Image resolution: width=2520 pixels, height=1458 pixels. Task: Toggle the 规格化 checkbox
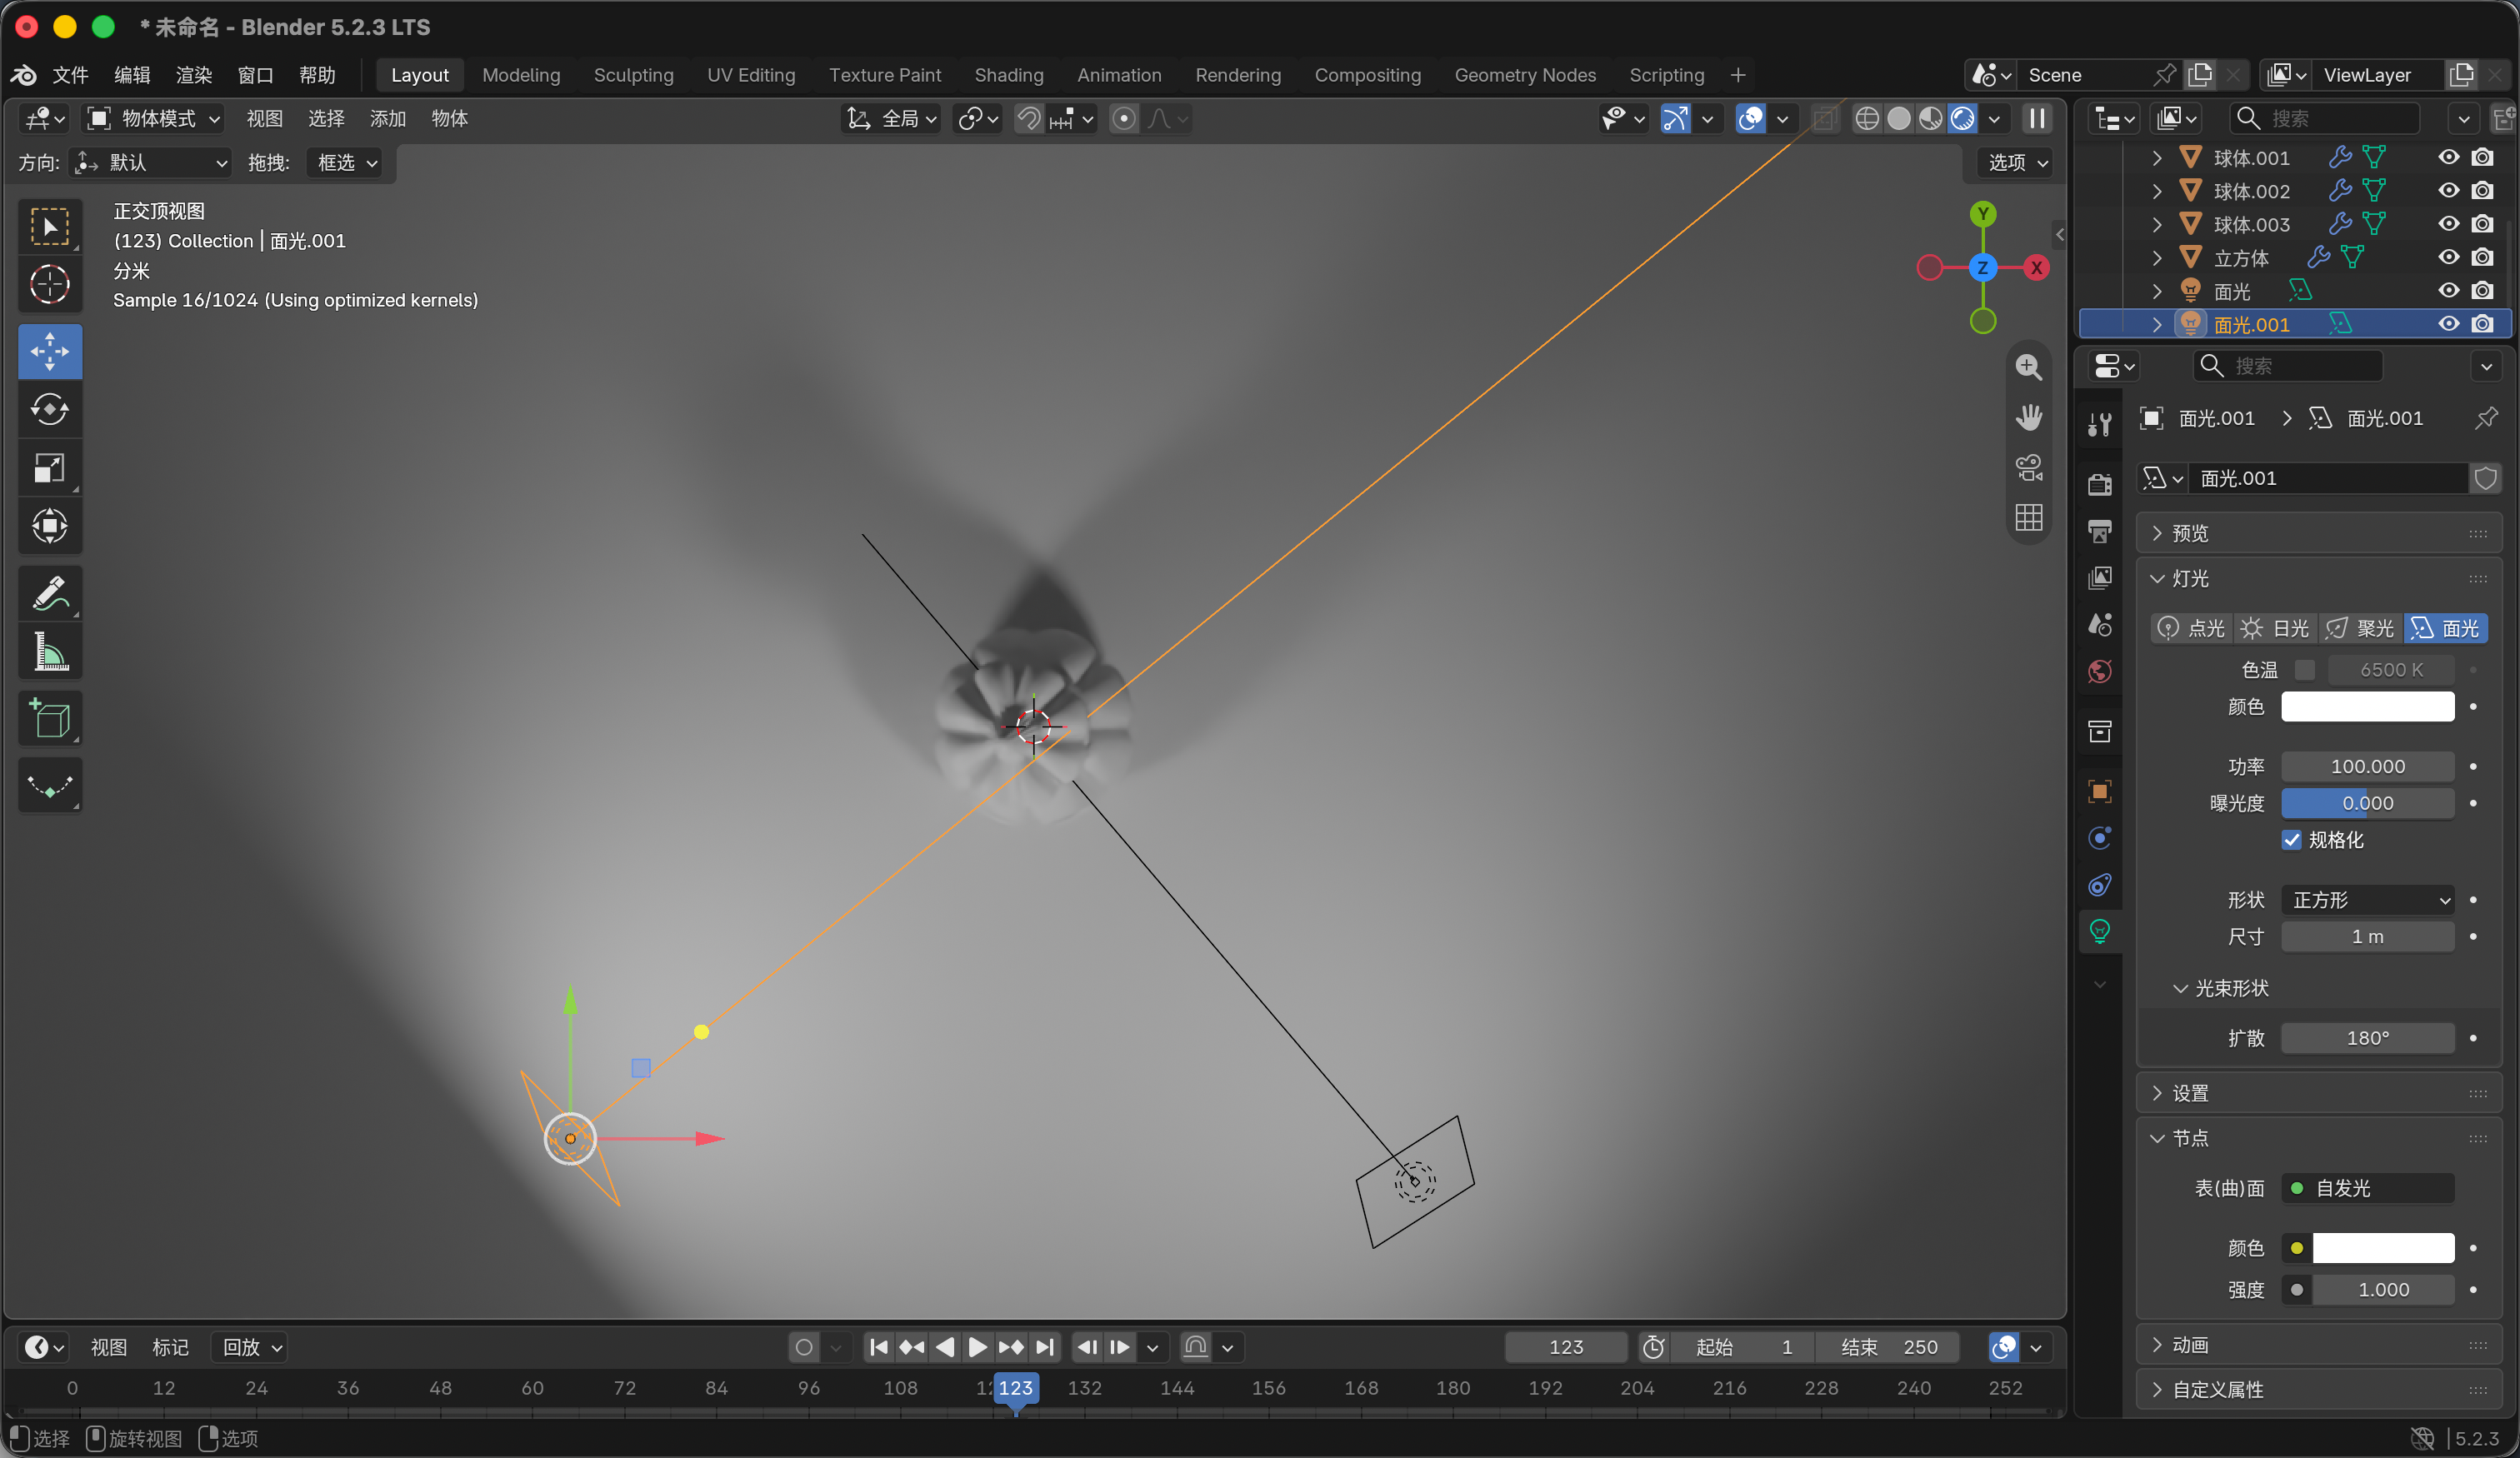click(x=2292, y=840)
